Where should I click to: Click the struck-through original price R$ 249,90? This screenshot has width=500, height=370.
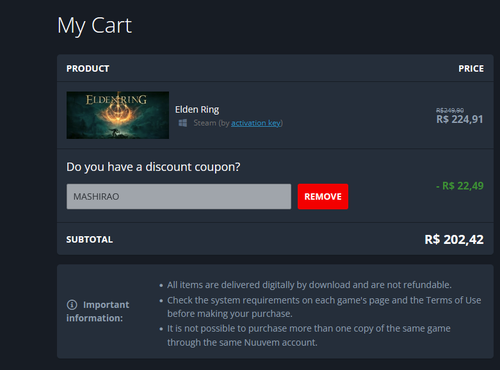coord(450,110)
